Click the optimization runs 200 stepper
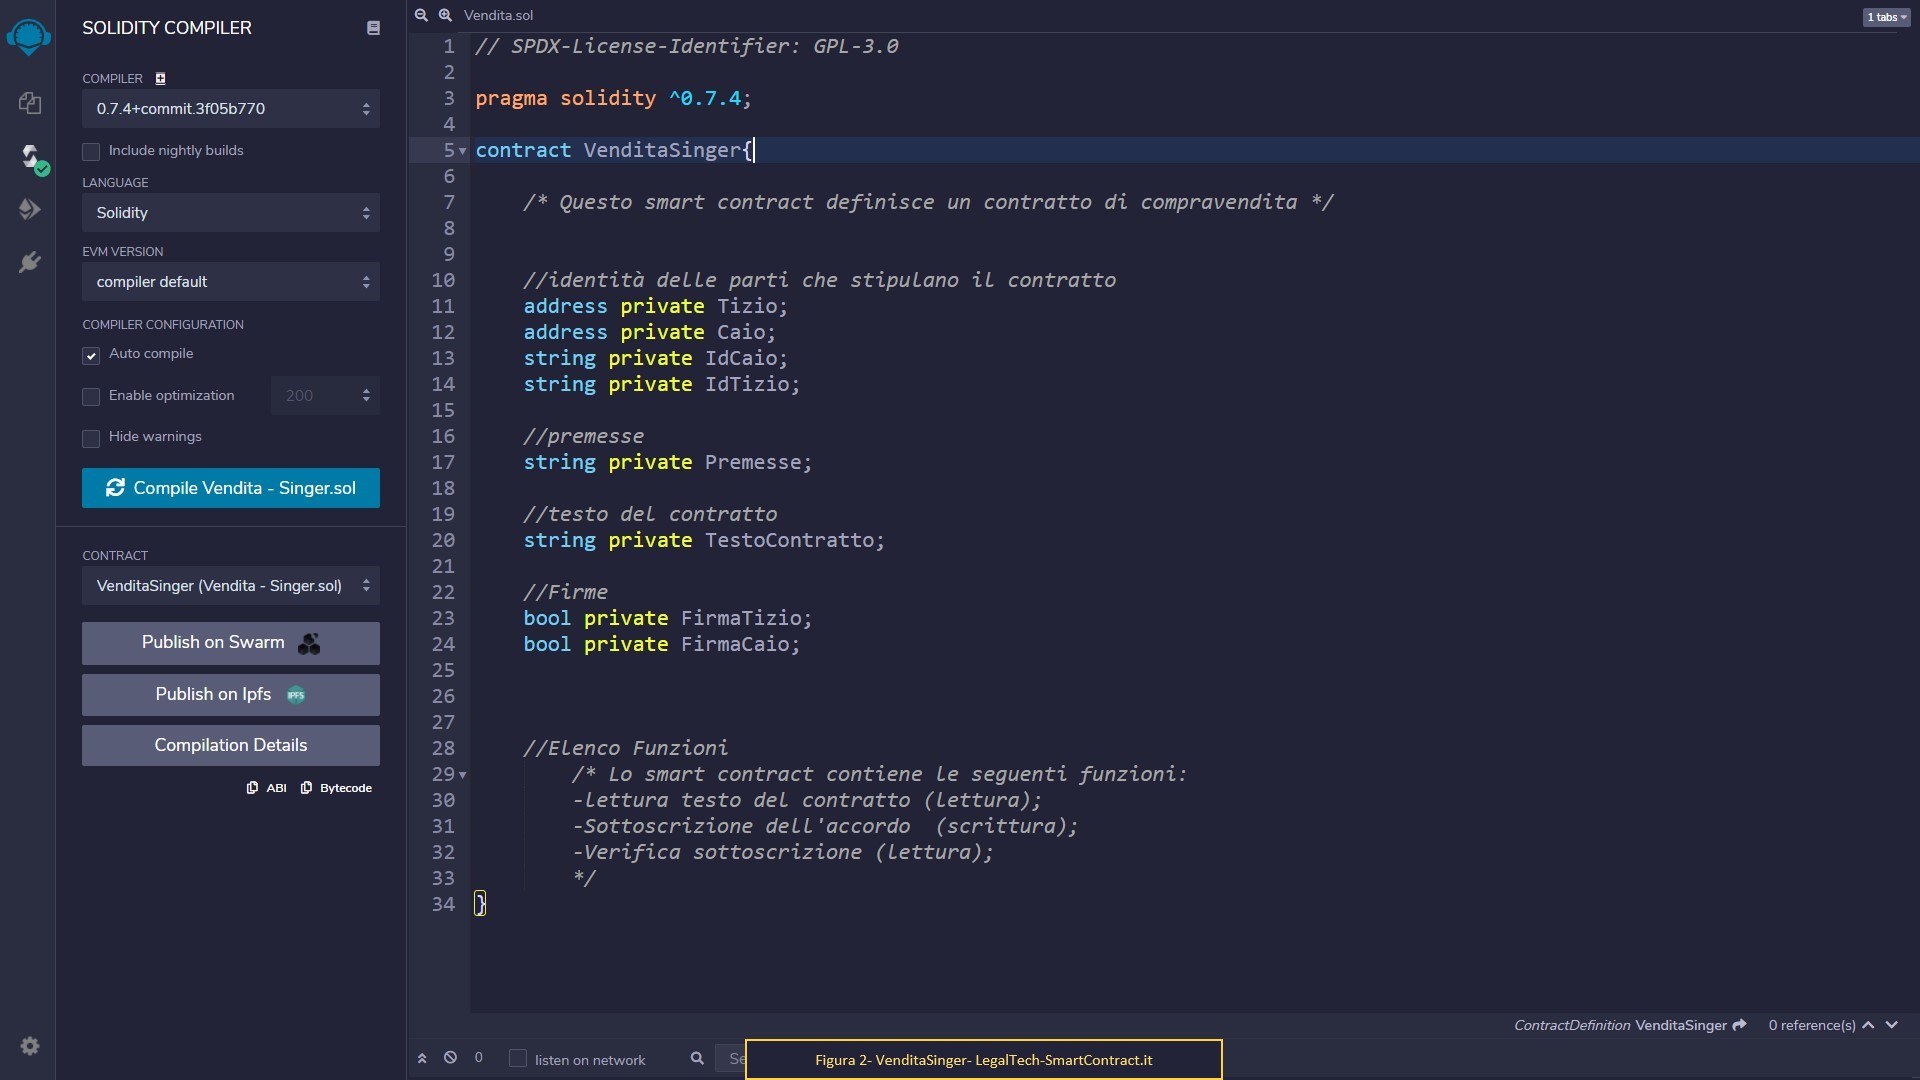Image resolution: width=1920 pixels, height=1080 pixels. tap(366, 396)
